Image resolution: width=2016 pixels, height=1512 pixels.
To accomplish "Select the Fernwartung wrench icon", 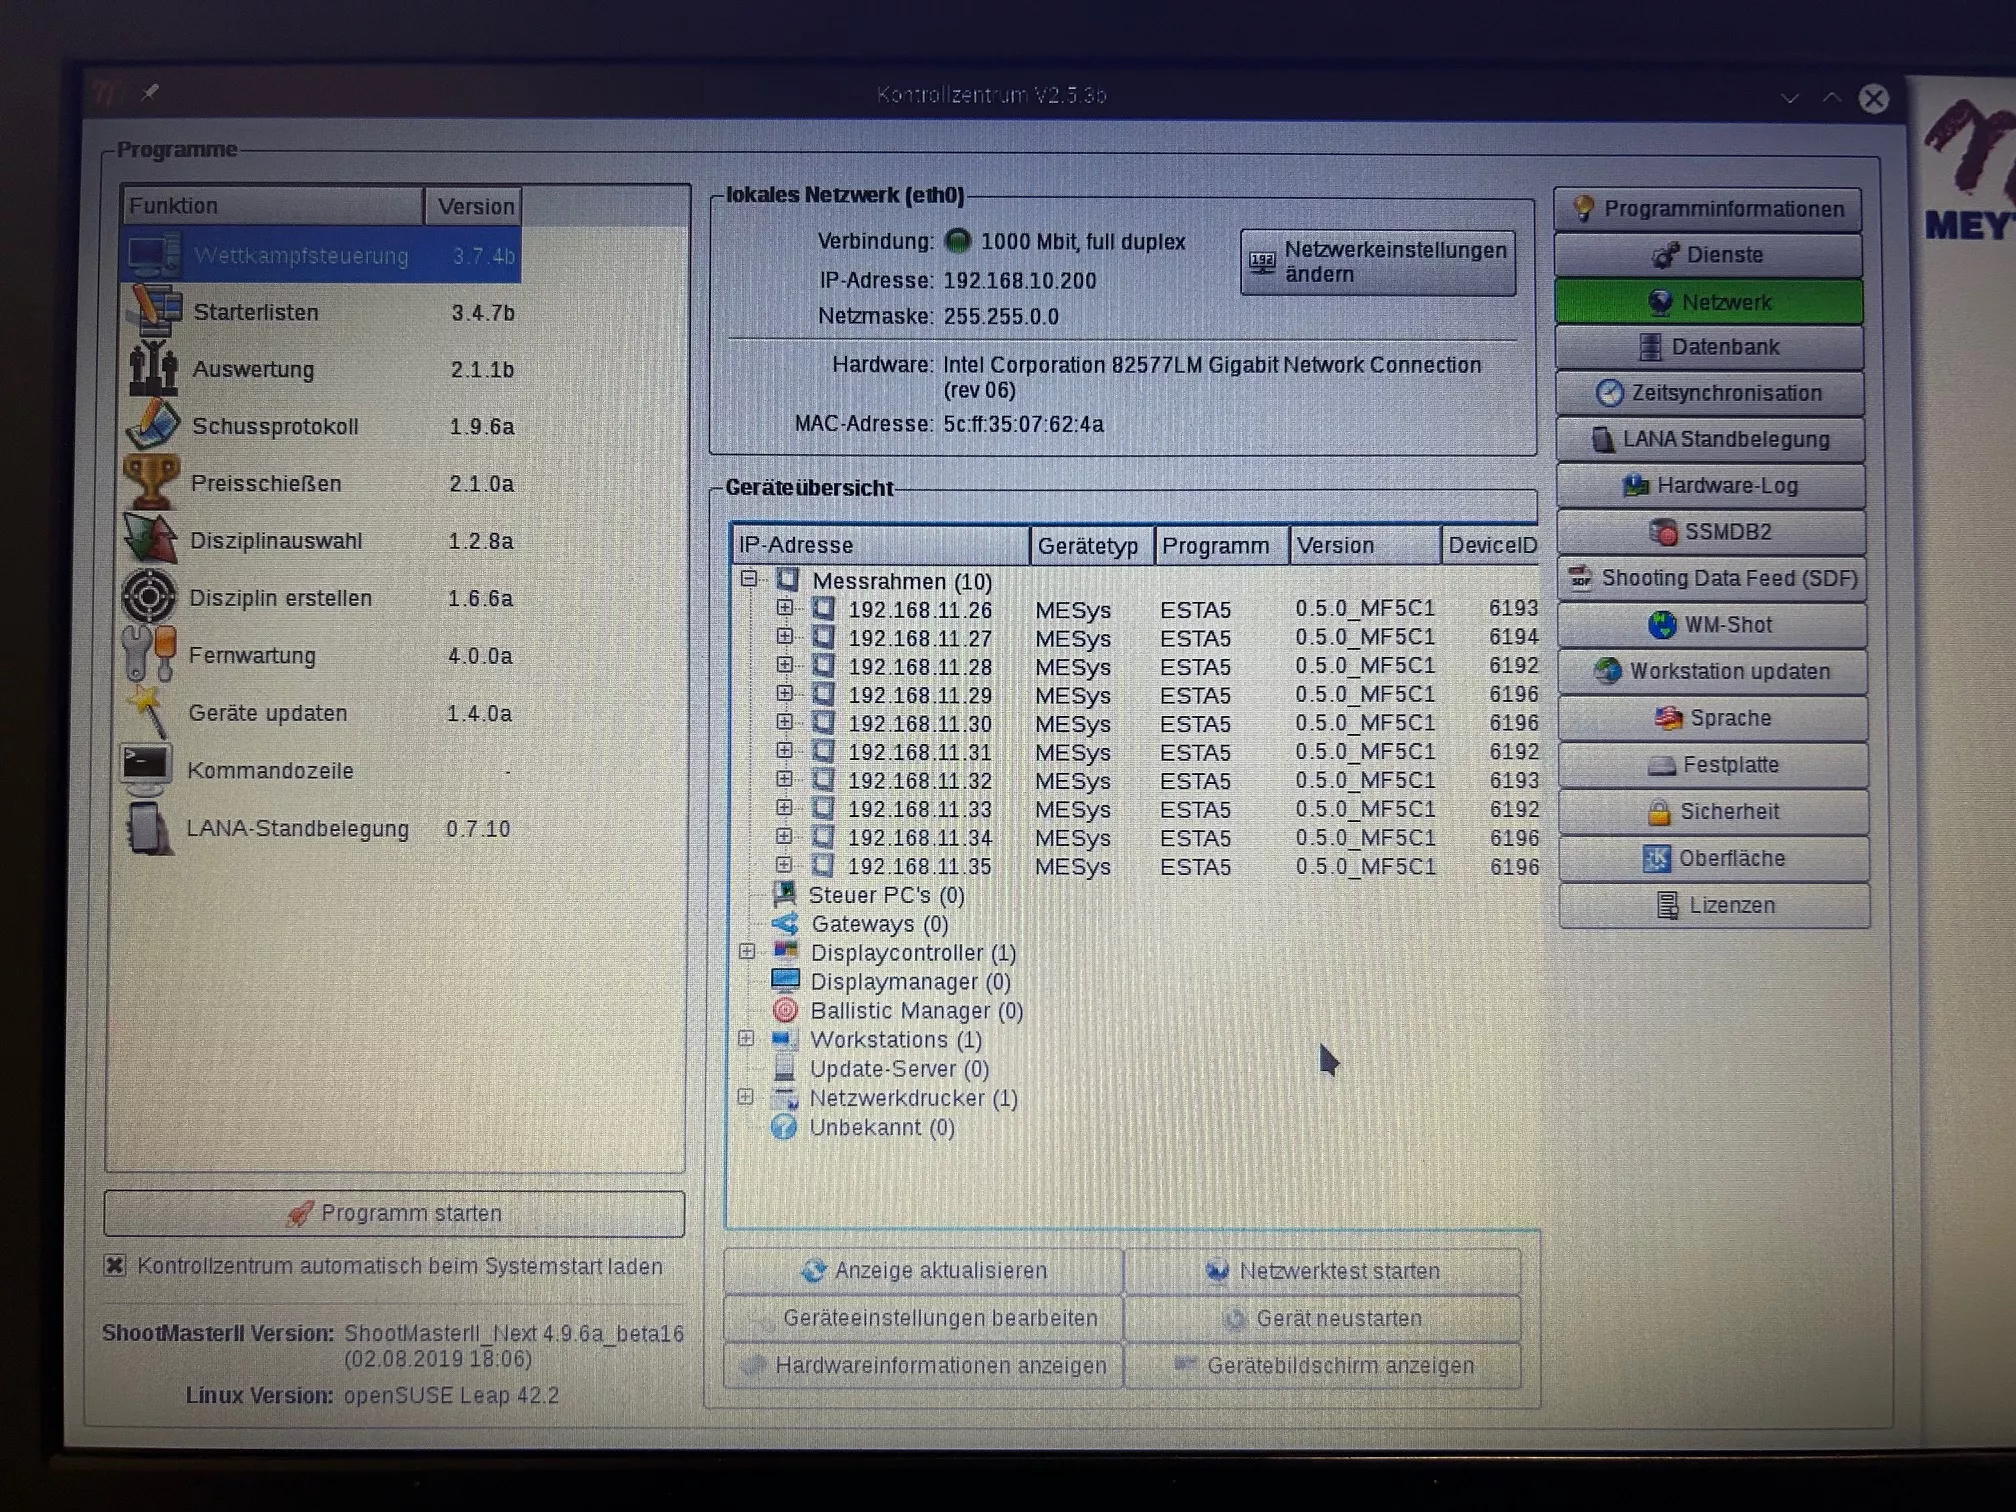I will point(149,655).
